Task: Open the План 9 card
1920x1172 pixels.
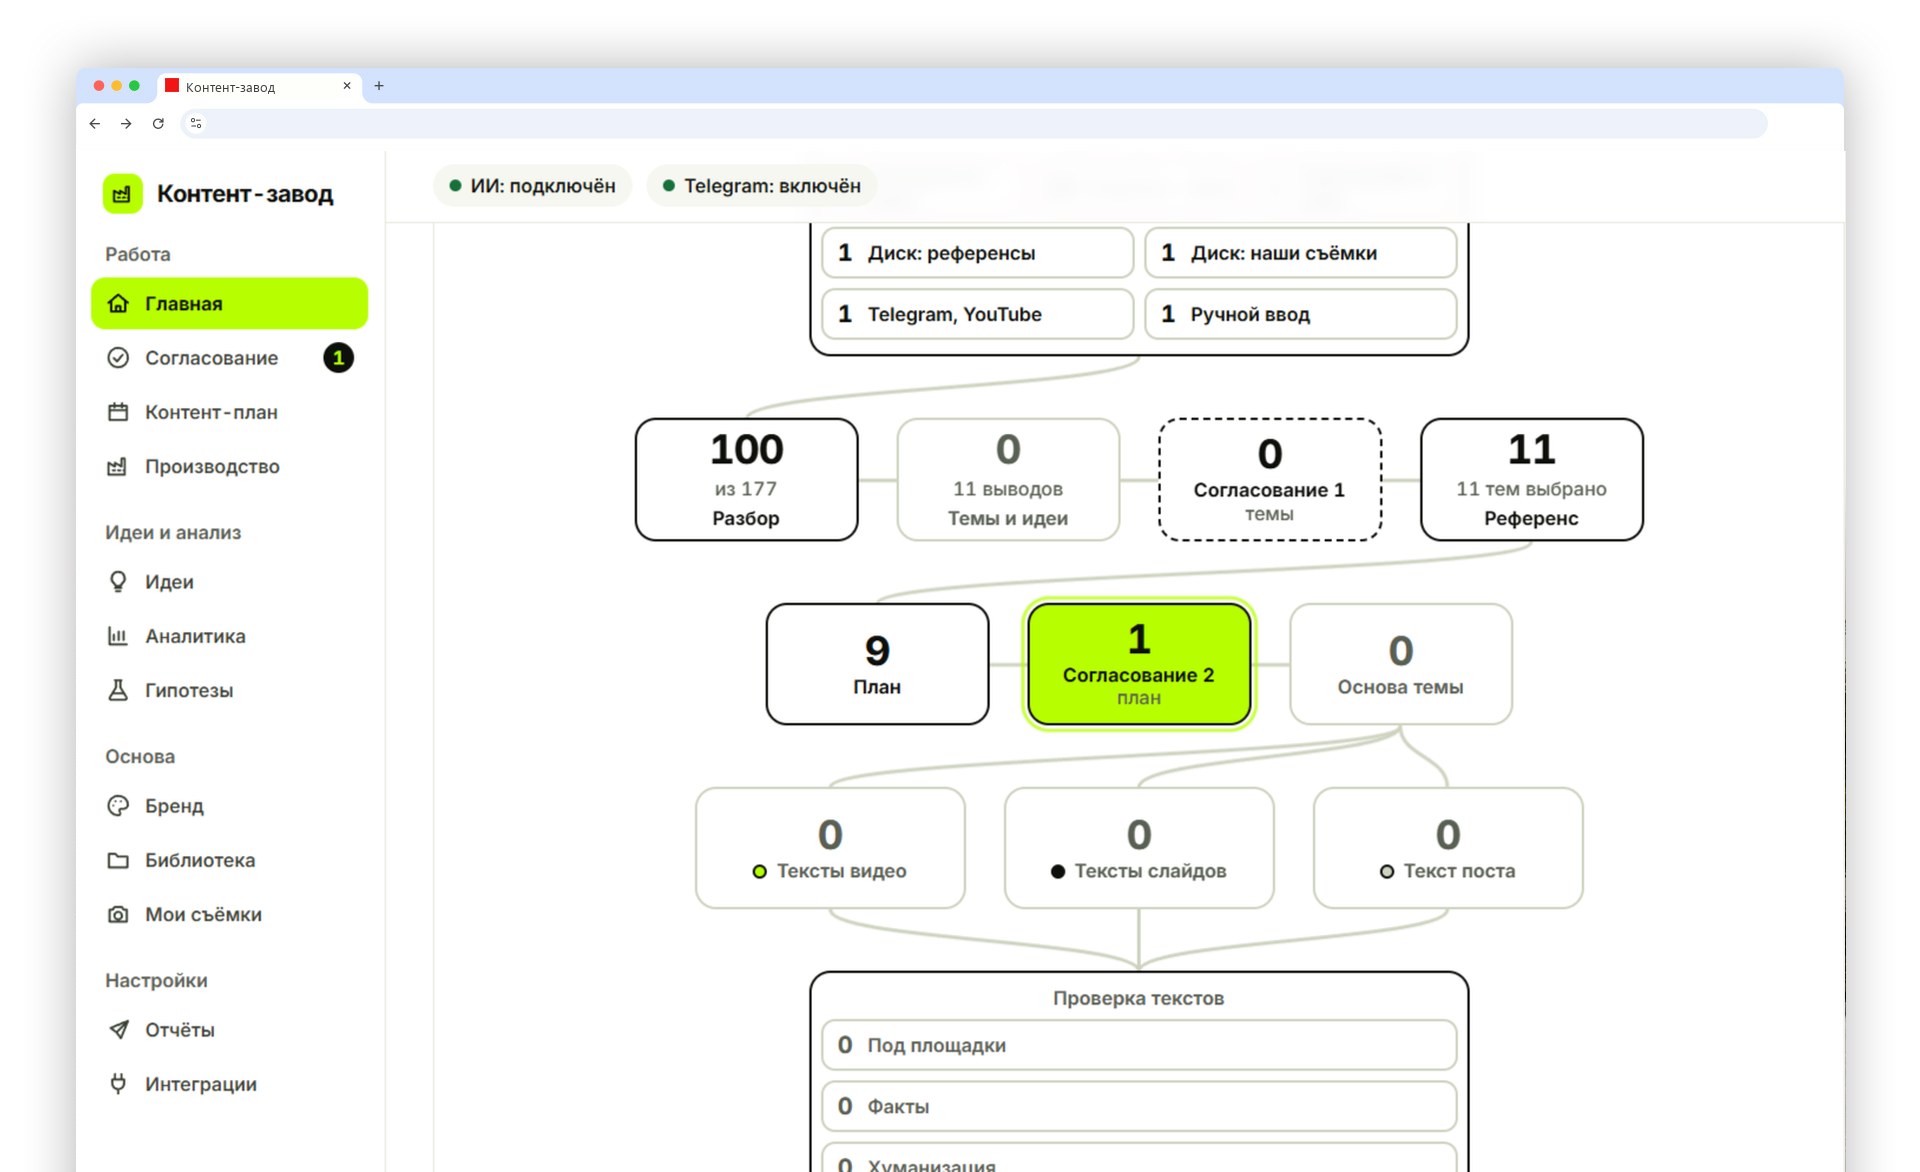Action: pos(877,664)
